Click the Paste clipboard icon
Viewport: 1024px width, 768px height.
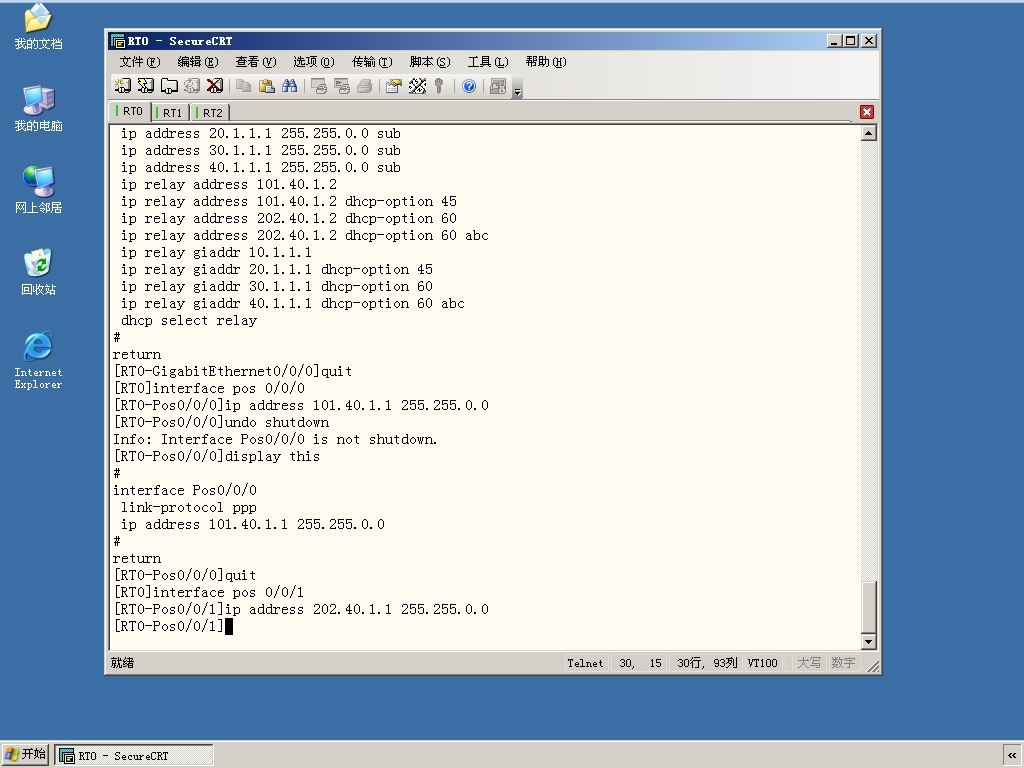266,86
